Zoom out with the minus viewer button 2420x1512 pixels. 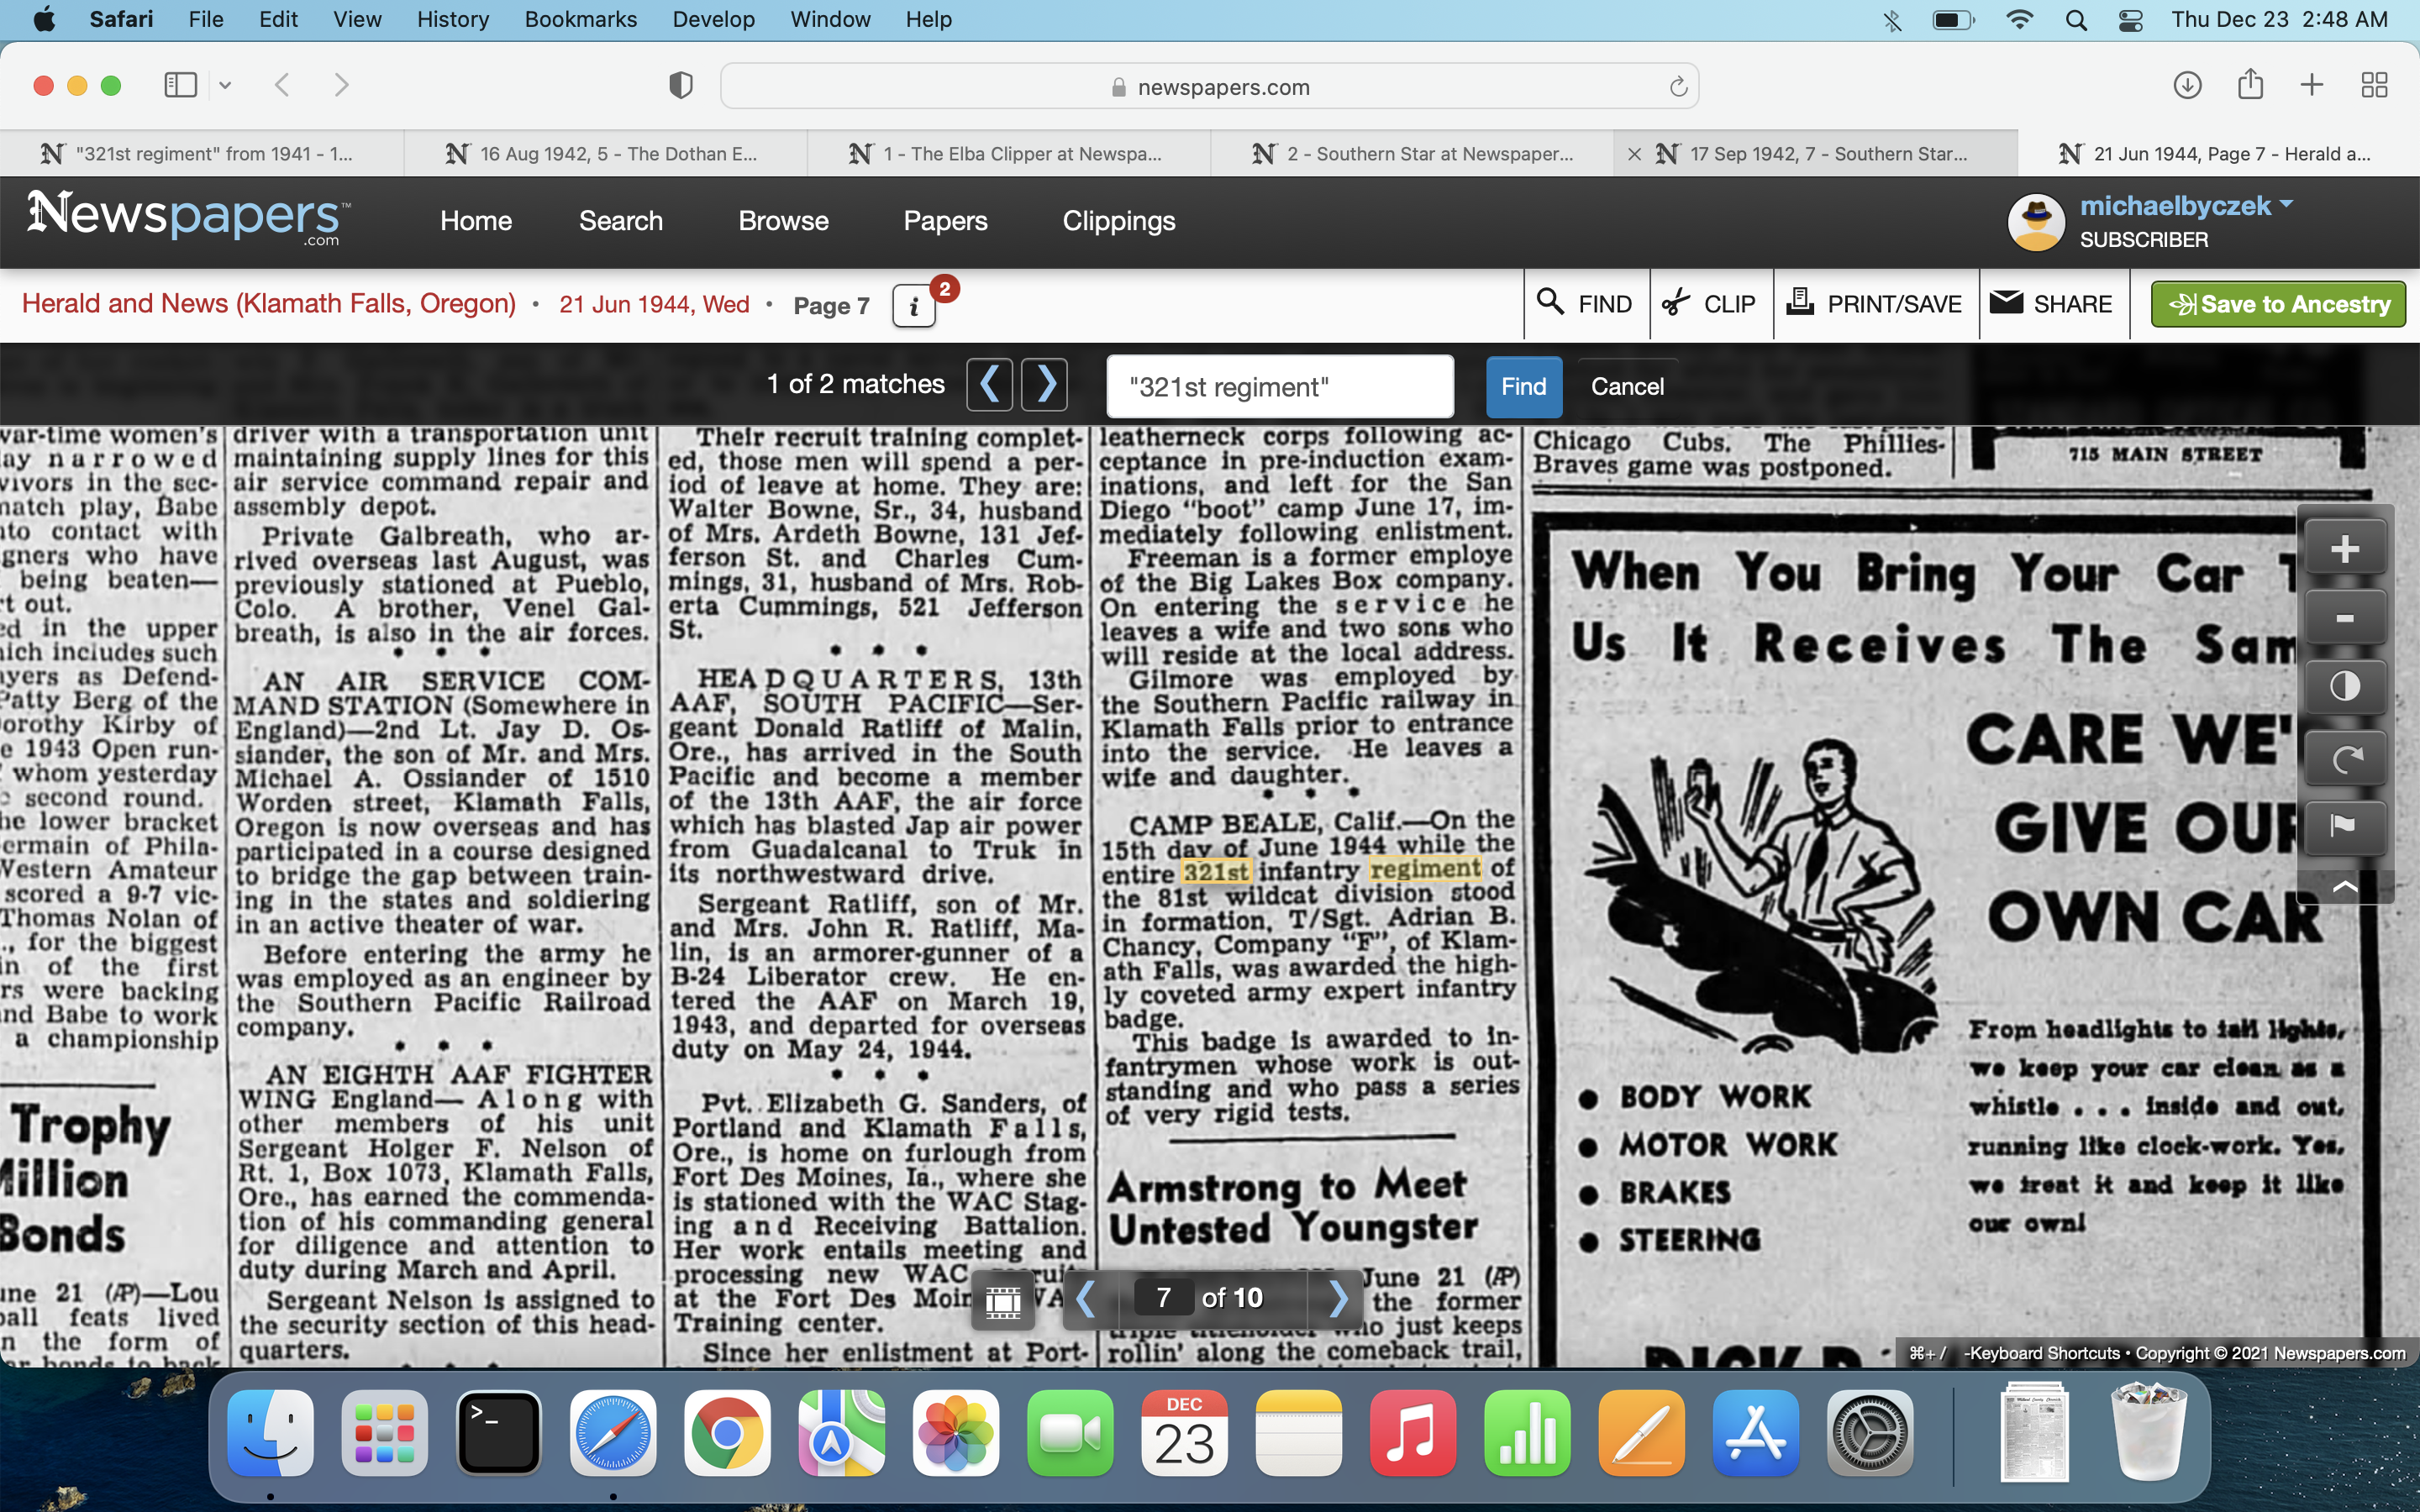[2344, 618]
